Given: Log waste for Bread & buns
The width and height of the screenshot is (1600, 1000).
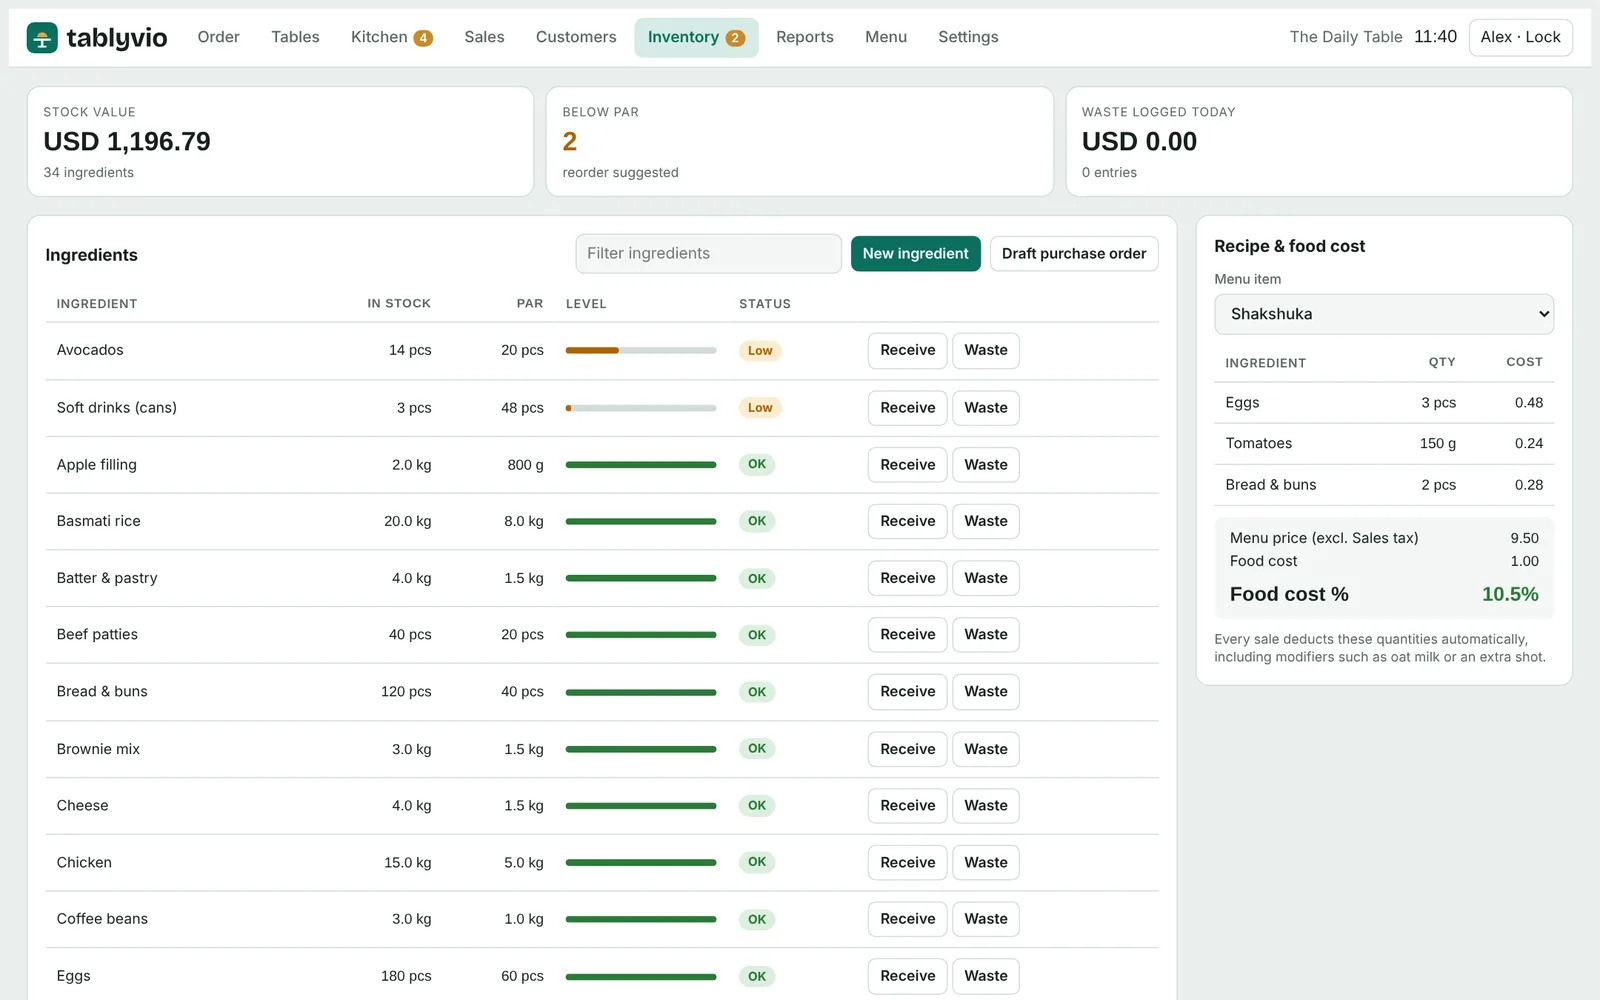Looking at the screenshot, I should tap(985, 691).
